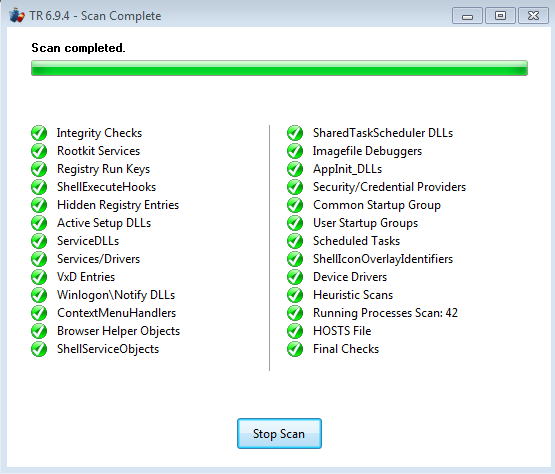Click the check icon beside Heuristic Scans

click(x=295, y=295)
